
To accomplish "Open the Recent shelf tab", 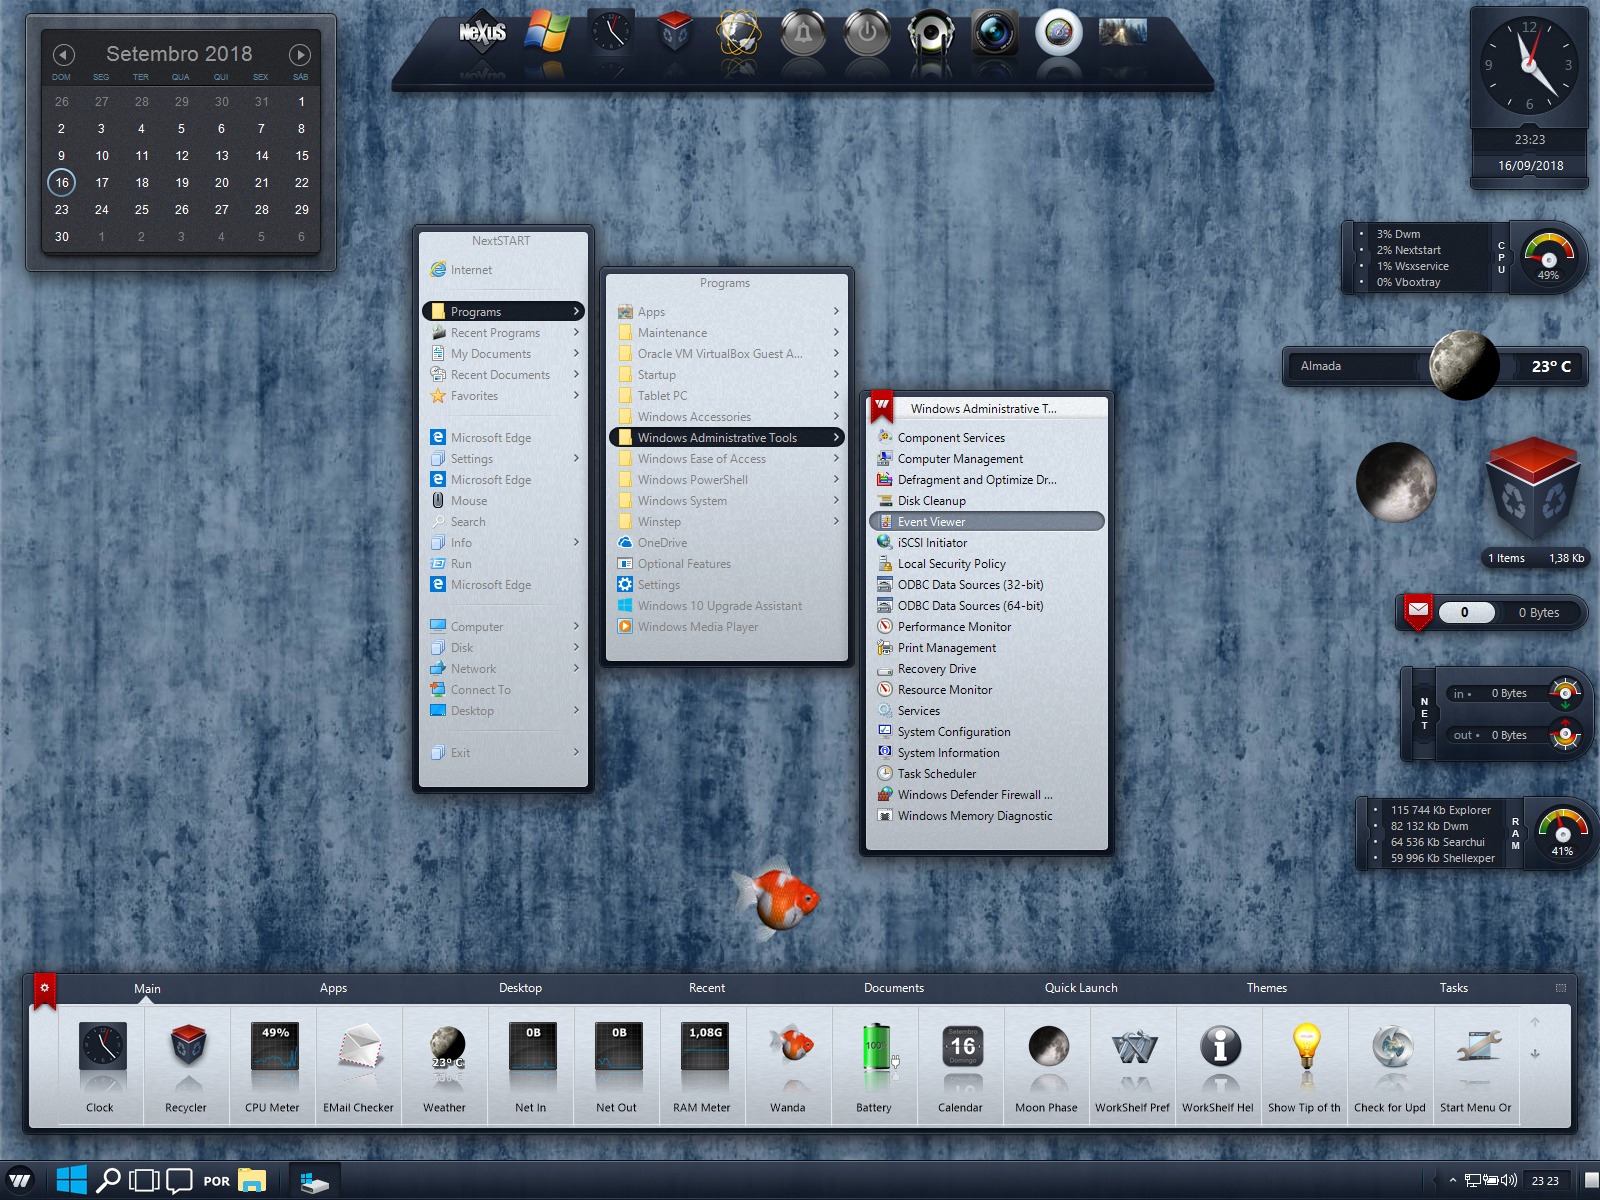I will pos(707,988).
